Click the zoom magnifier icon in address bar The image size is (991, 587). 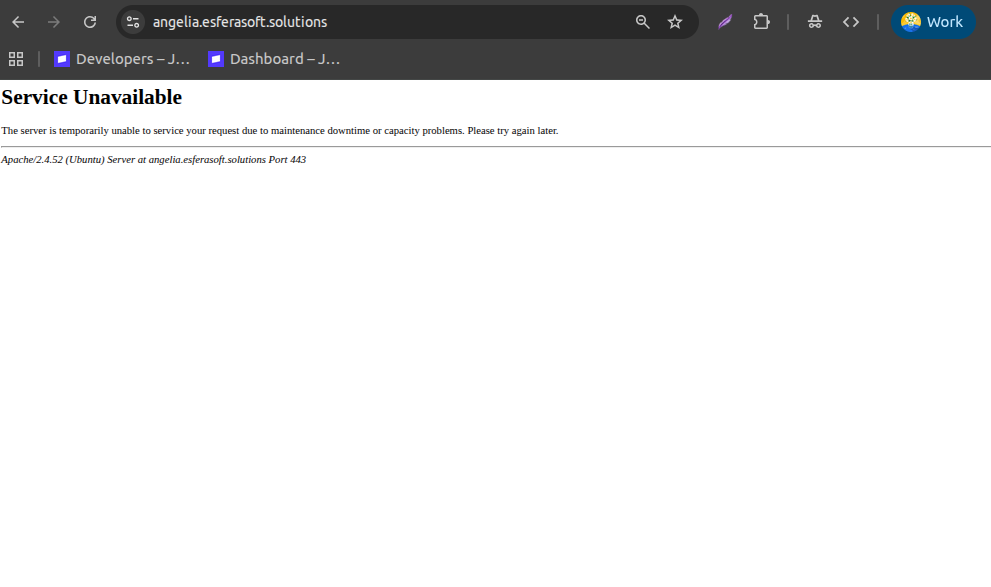[x=643, y=22]
